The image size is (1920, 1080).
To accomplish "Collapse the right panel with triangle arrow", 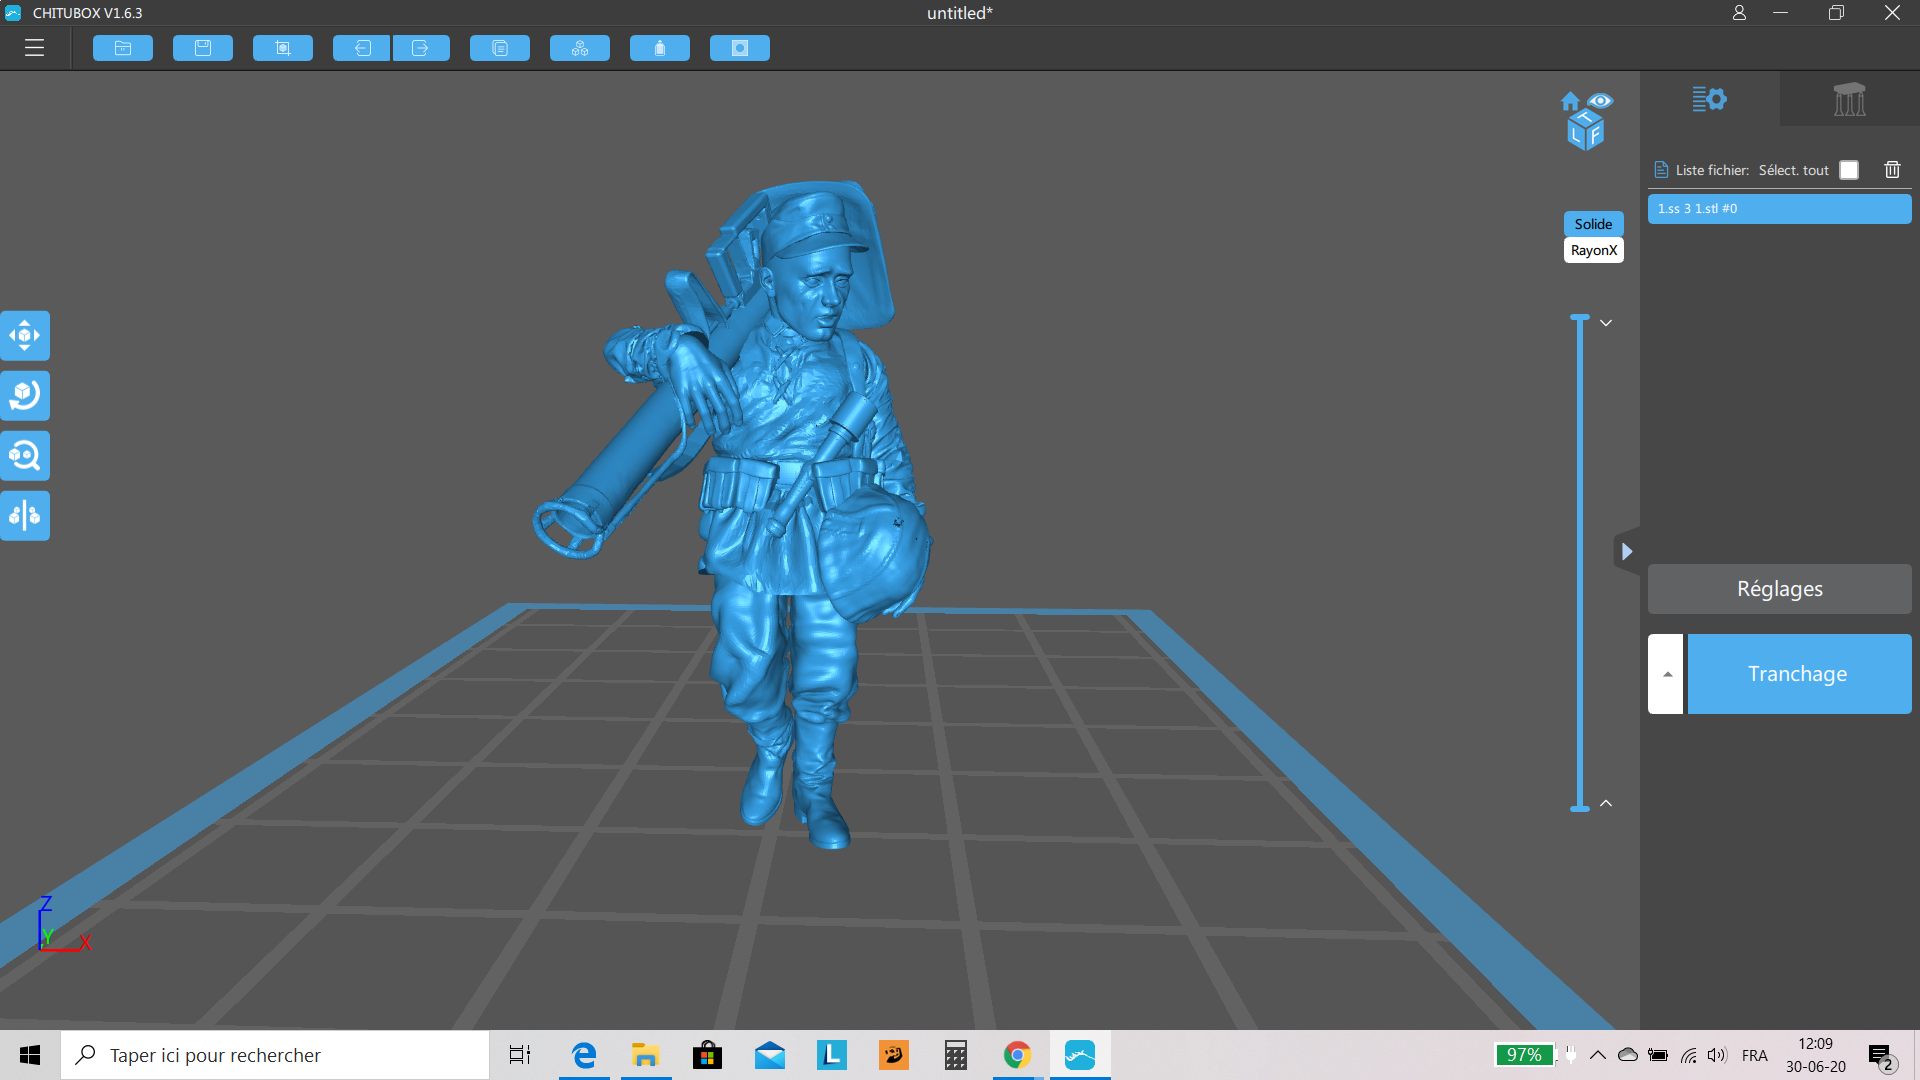I will [1627, 551].
